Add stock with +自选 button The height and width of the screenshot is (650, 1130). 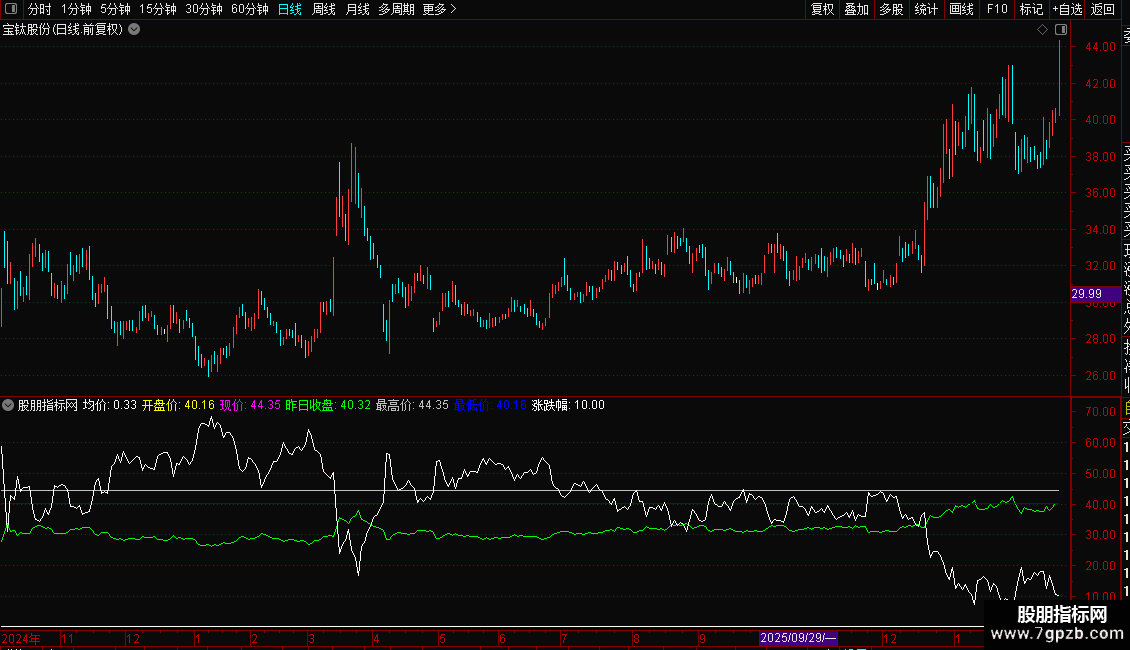coord(1067,9)
